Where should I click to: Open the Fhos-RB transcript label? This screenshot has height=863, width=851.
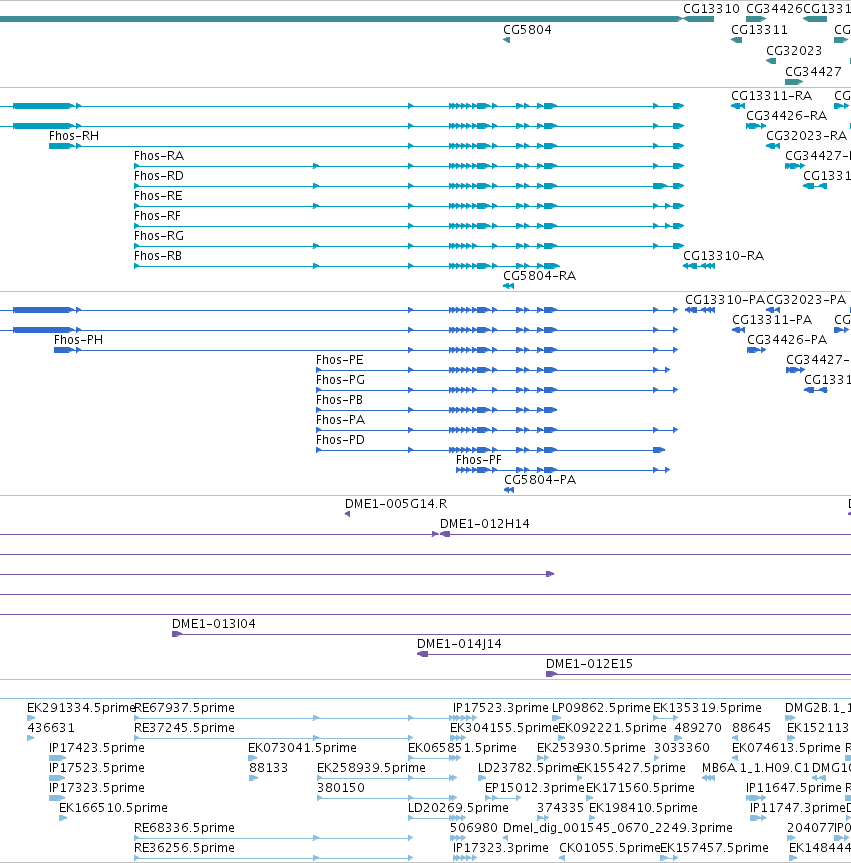coord(157,256)
